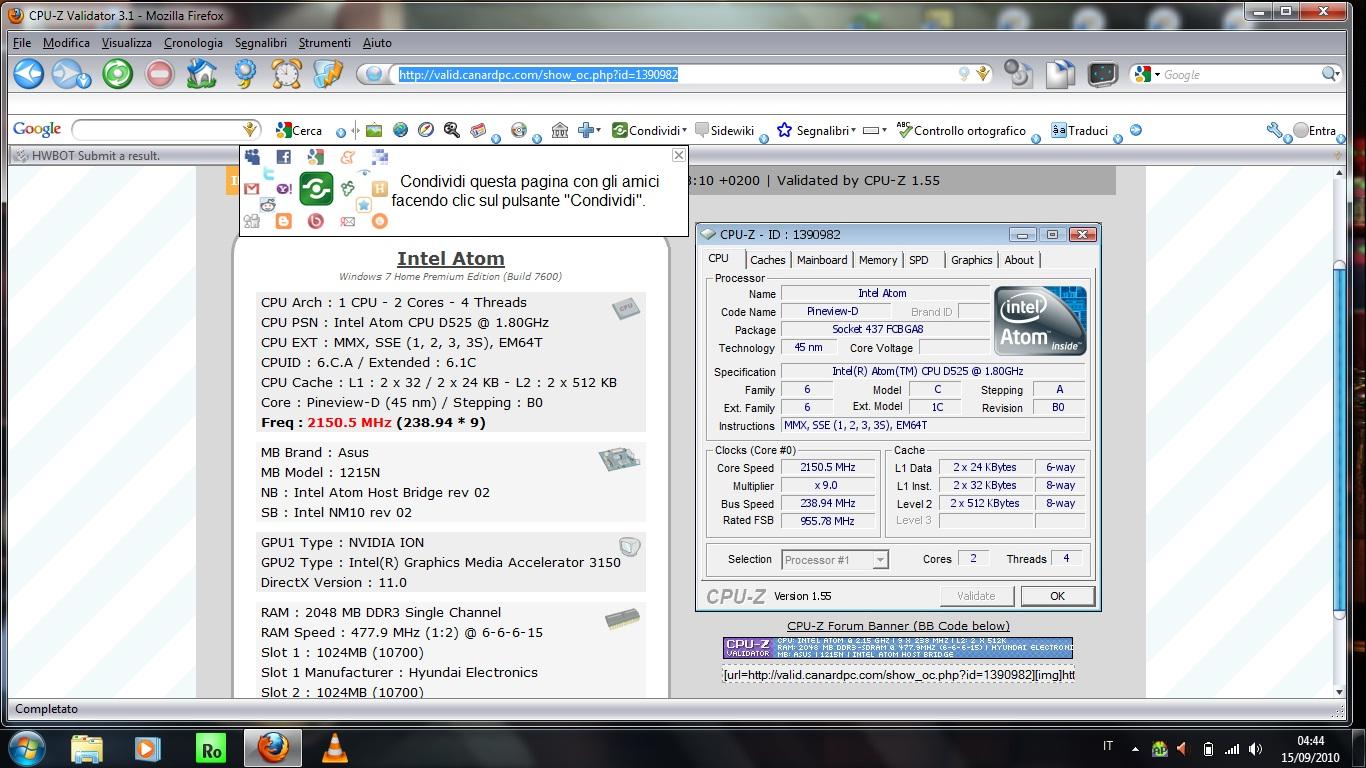Viewport: 1366px width, 768px height.
Task: Click the copy pages icon in navigation toolbar
Action: [x=1060, y=74]
